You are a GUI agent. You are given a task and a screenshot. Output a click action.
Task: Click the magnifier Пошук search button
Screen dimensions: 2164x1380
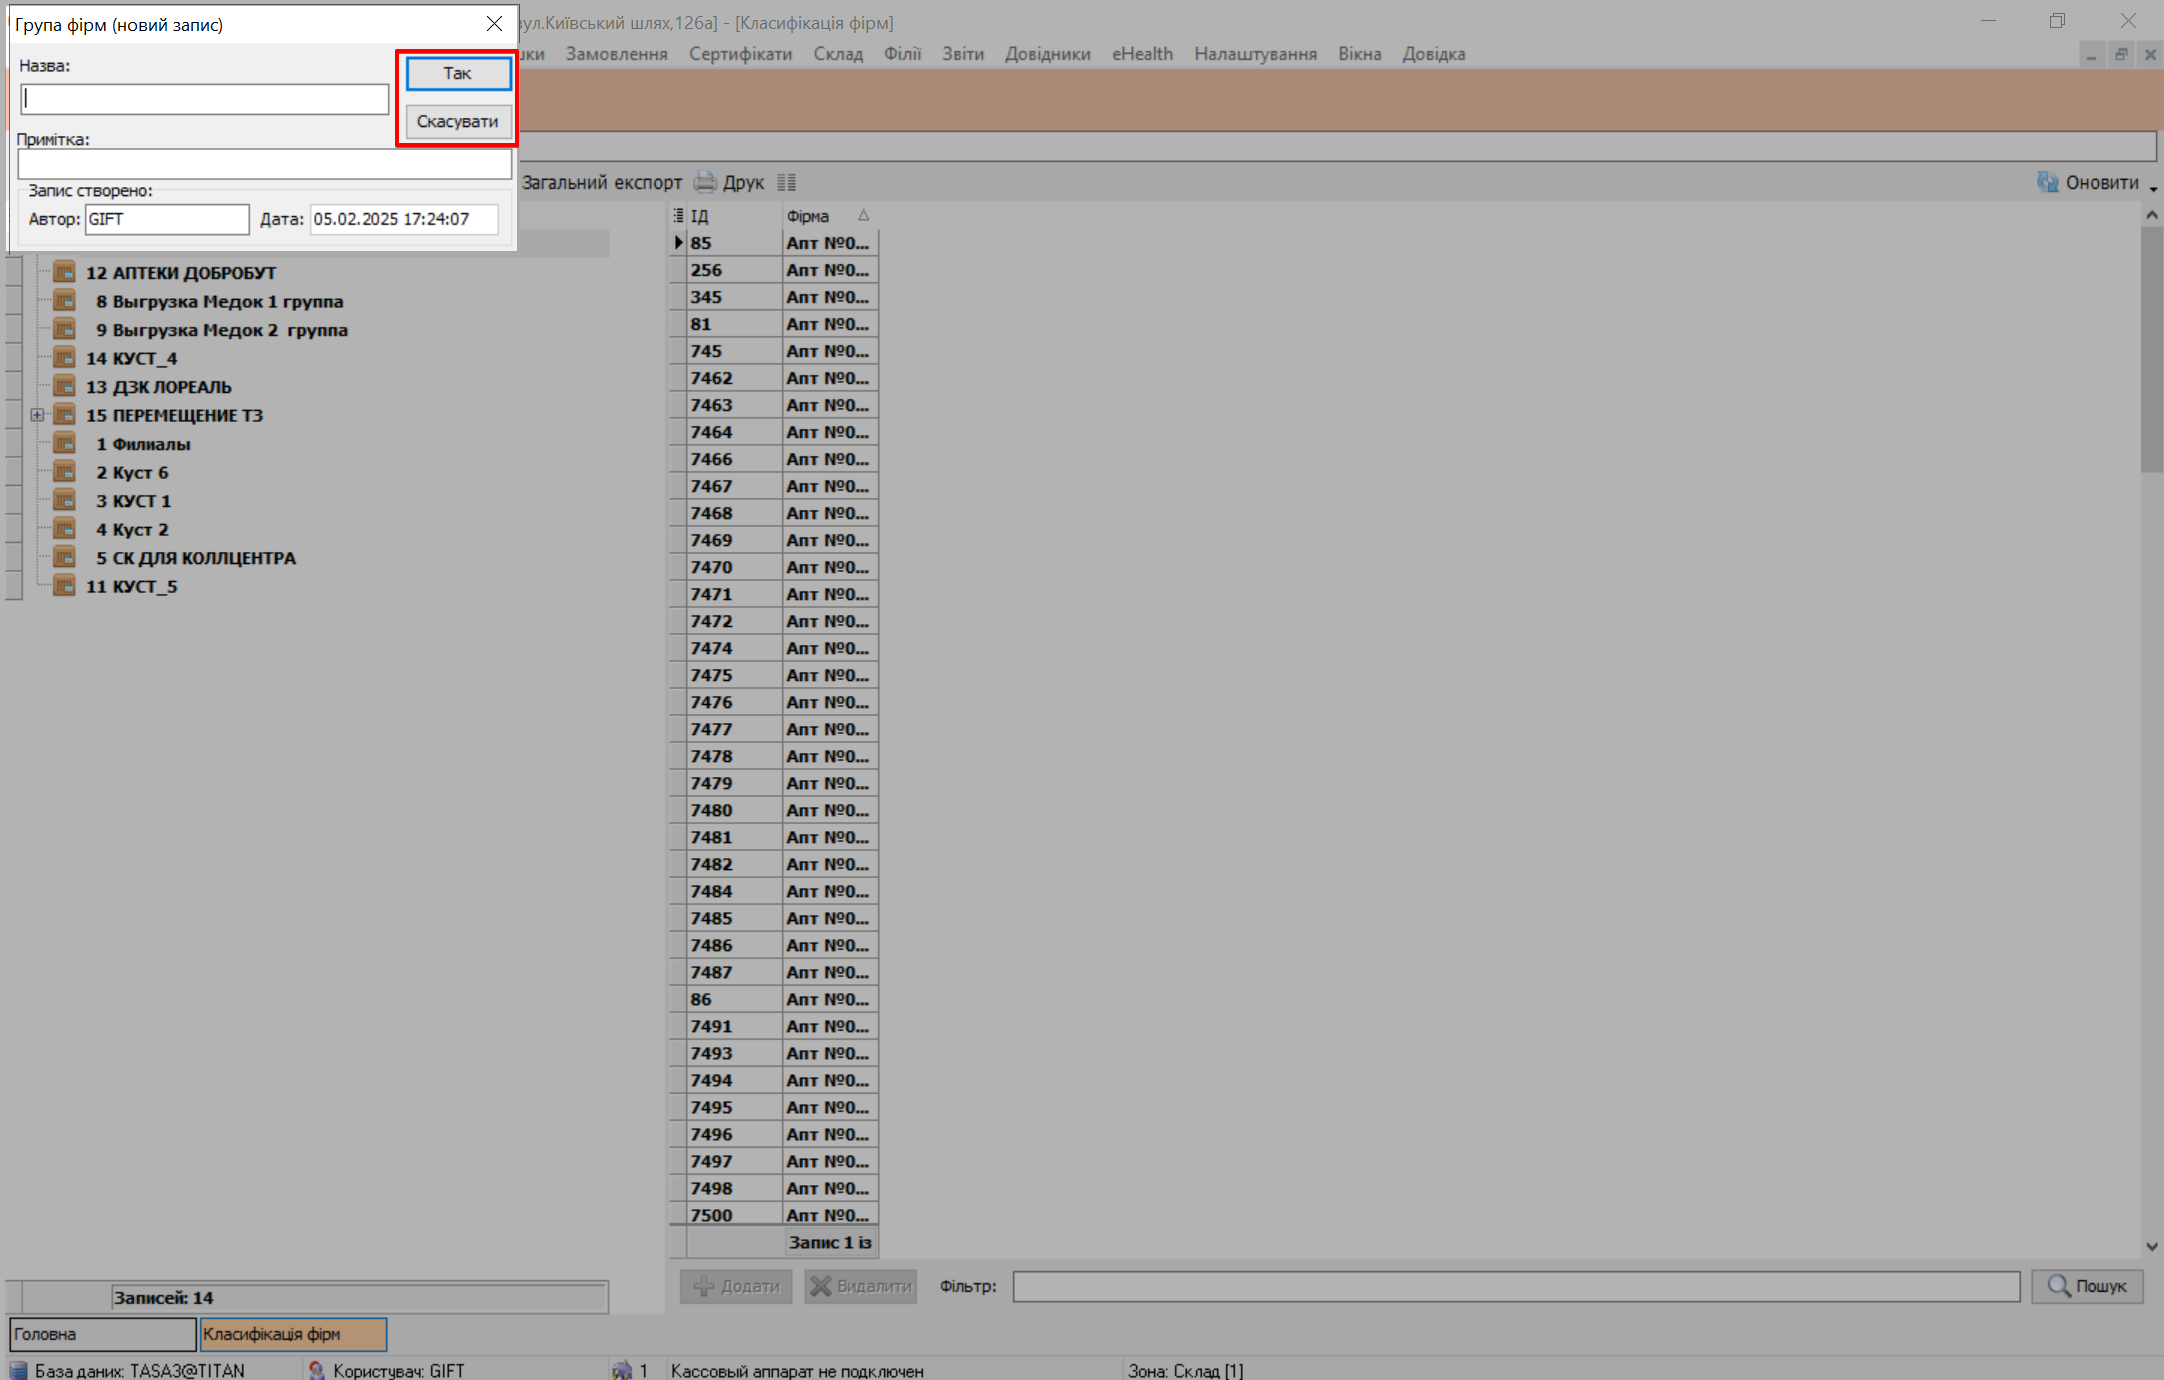tap(2087, 1286)
